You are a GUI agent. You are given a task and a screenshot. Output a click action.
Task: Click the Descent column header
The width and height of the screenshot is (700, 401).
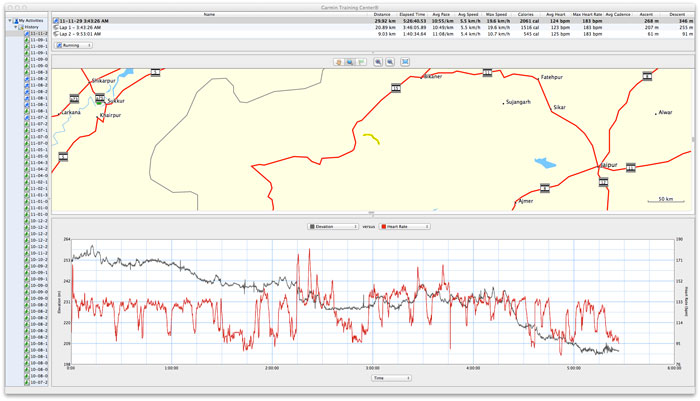677,15
